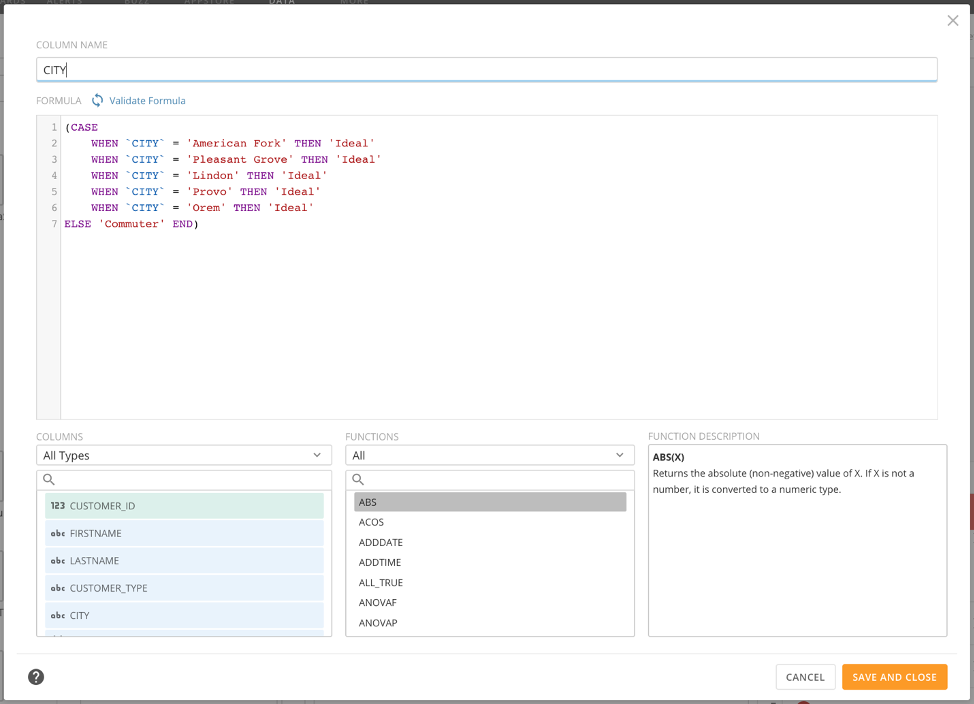Click the Validate Formula refresh icon
The image size is (974, 704).
point(98,100)
